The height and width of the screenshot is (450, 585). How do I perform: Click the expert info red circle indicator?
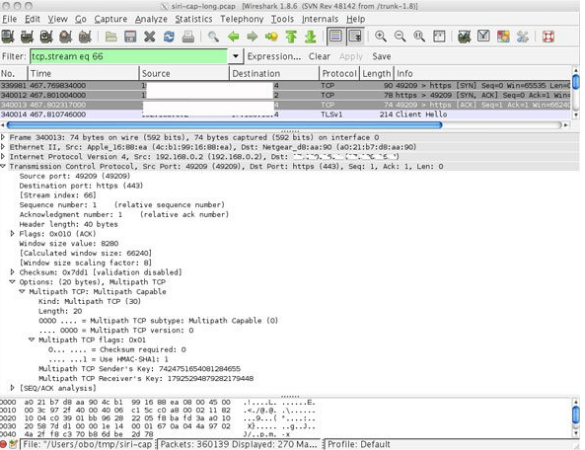(x=3, y=444)
